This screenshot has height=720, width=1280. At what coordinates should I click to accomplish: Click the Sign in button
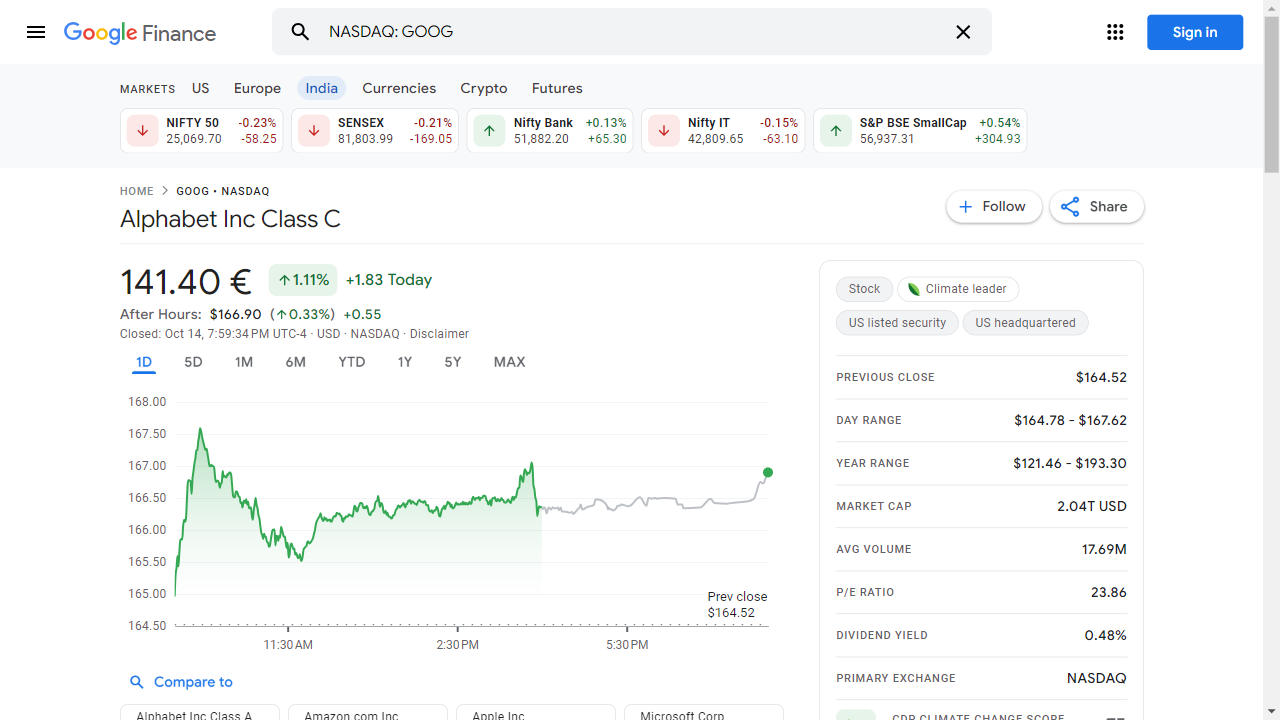pos(1194,31)
